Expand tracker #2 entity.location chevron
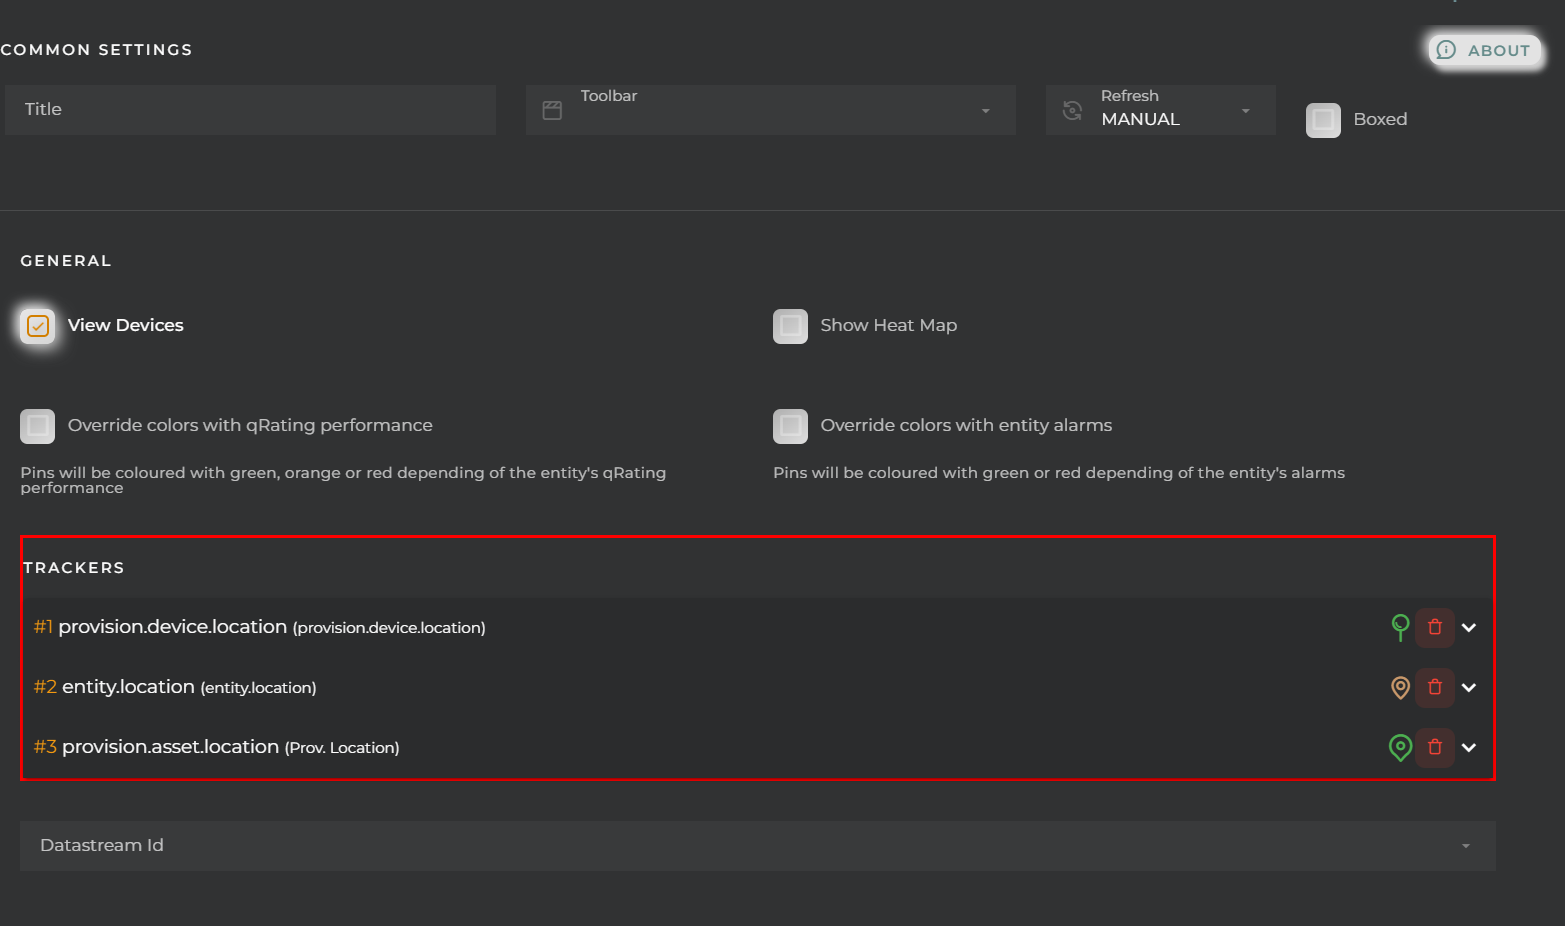Screen dimensions: 1565x926 point(1469,688)
